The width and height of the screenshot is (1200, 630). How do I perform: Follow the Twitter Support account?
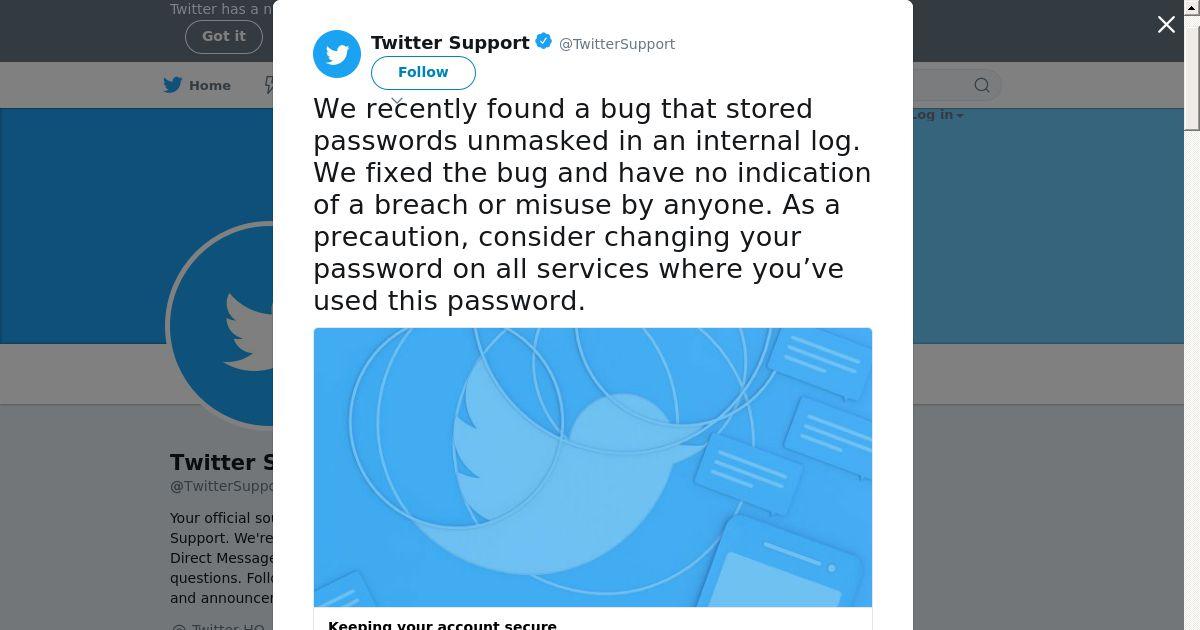tap(423, 72)
